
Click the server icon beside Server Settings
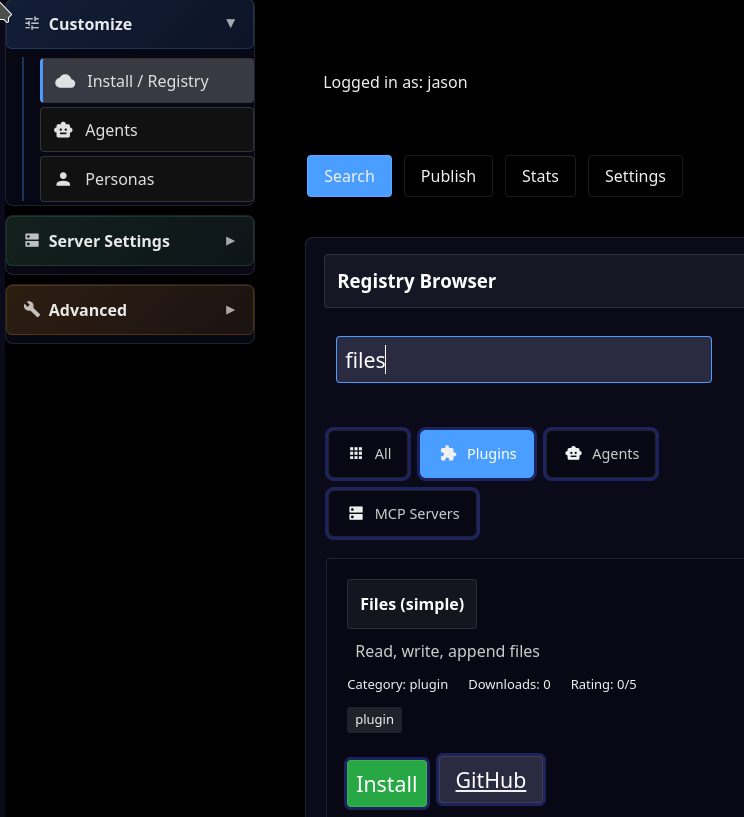(32, 241)
